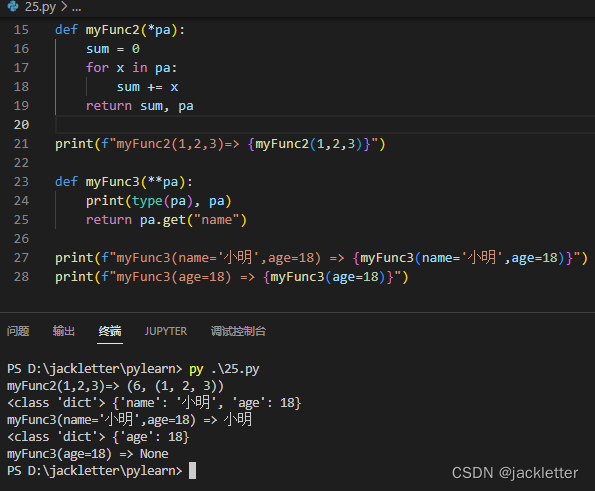
Task: Select the 终端 (Terminal) panel tab
Action: pyautogui.click(x=110, y=331)
